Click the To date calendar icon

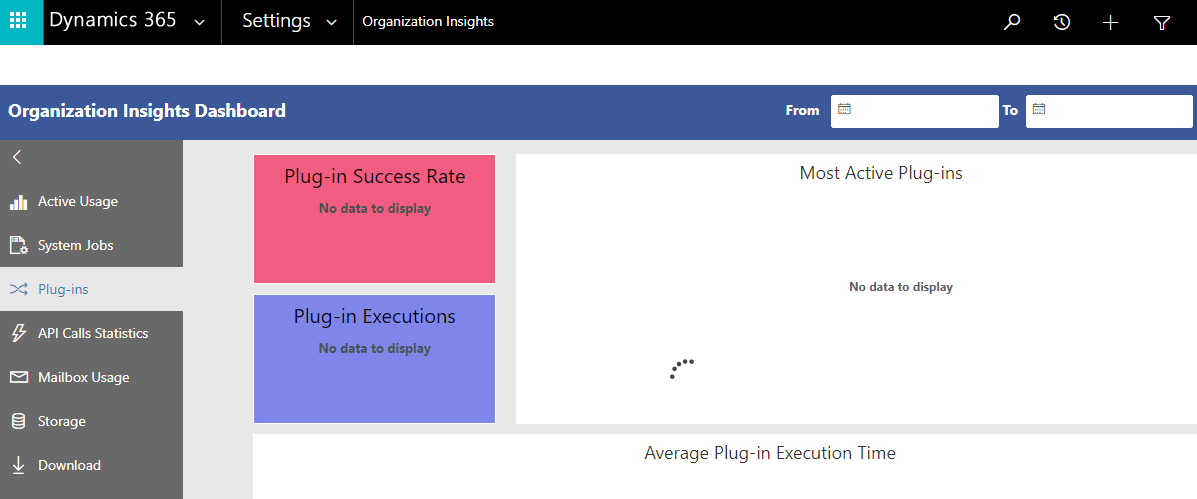click(1039, 110)
